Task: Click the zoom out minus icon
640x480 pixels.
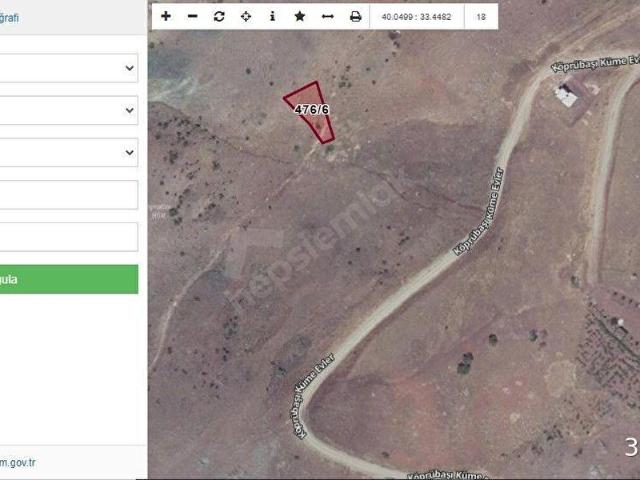Action: pos(192,17)
